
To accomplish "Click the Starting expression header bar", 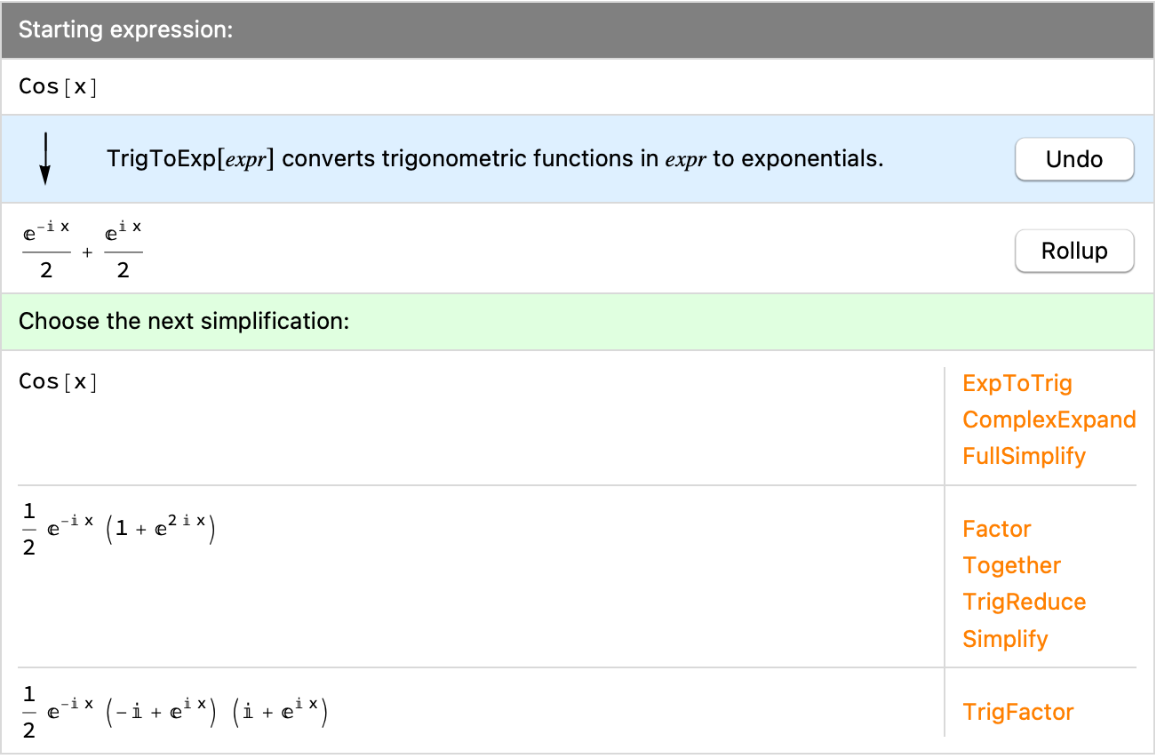I will point(577,29).
